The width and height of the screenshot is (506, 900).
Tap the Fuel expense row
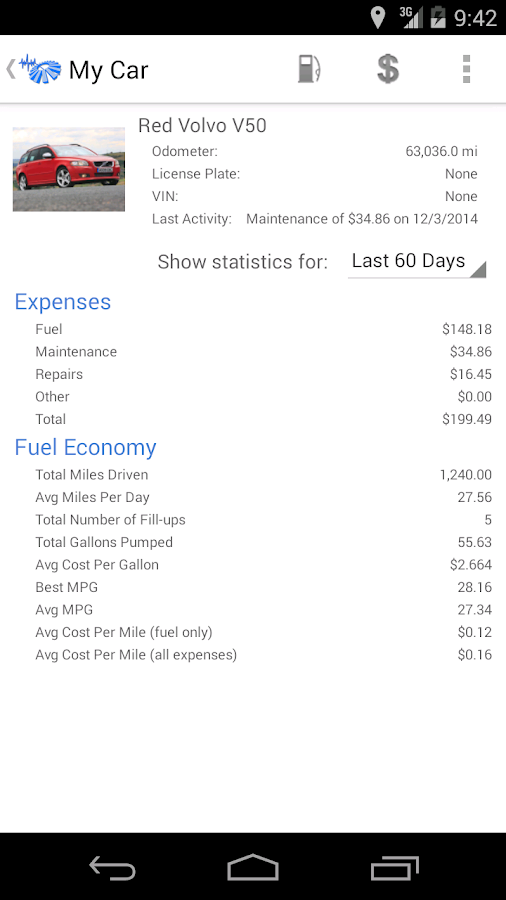coord(263,329)
